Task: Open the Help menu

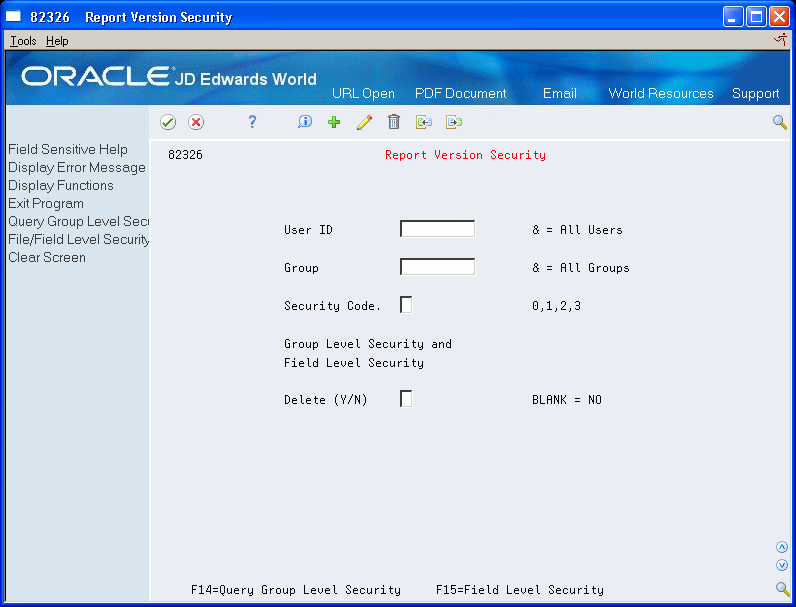Action: [x=57, y=41]
